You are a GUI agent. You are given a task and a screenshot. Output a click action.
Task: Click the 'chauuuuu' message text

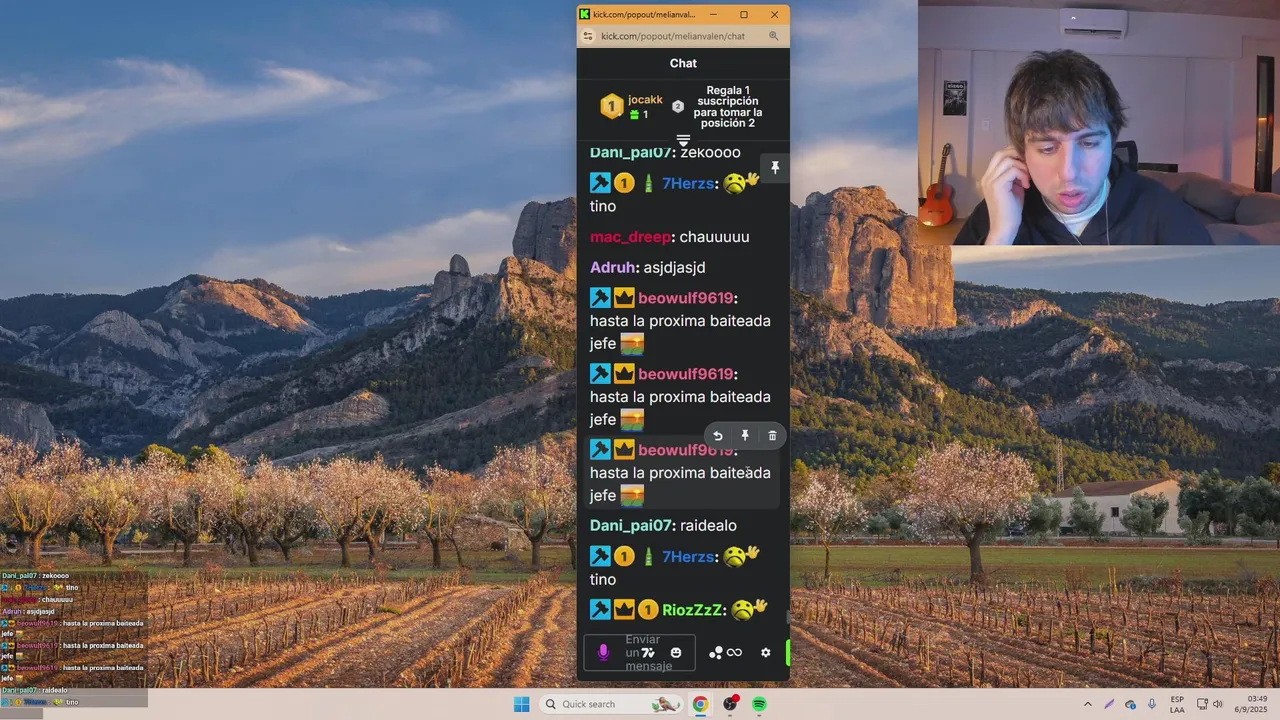click(x=714, y=237)
